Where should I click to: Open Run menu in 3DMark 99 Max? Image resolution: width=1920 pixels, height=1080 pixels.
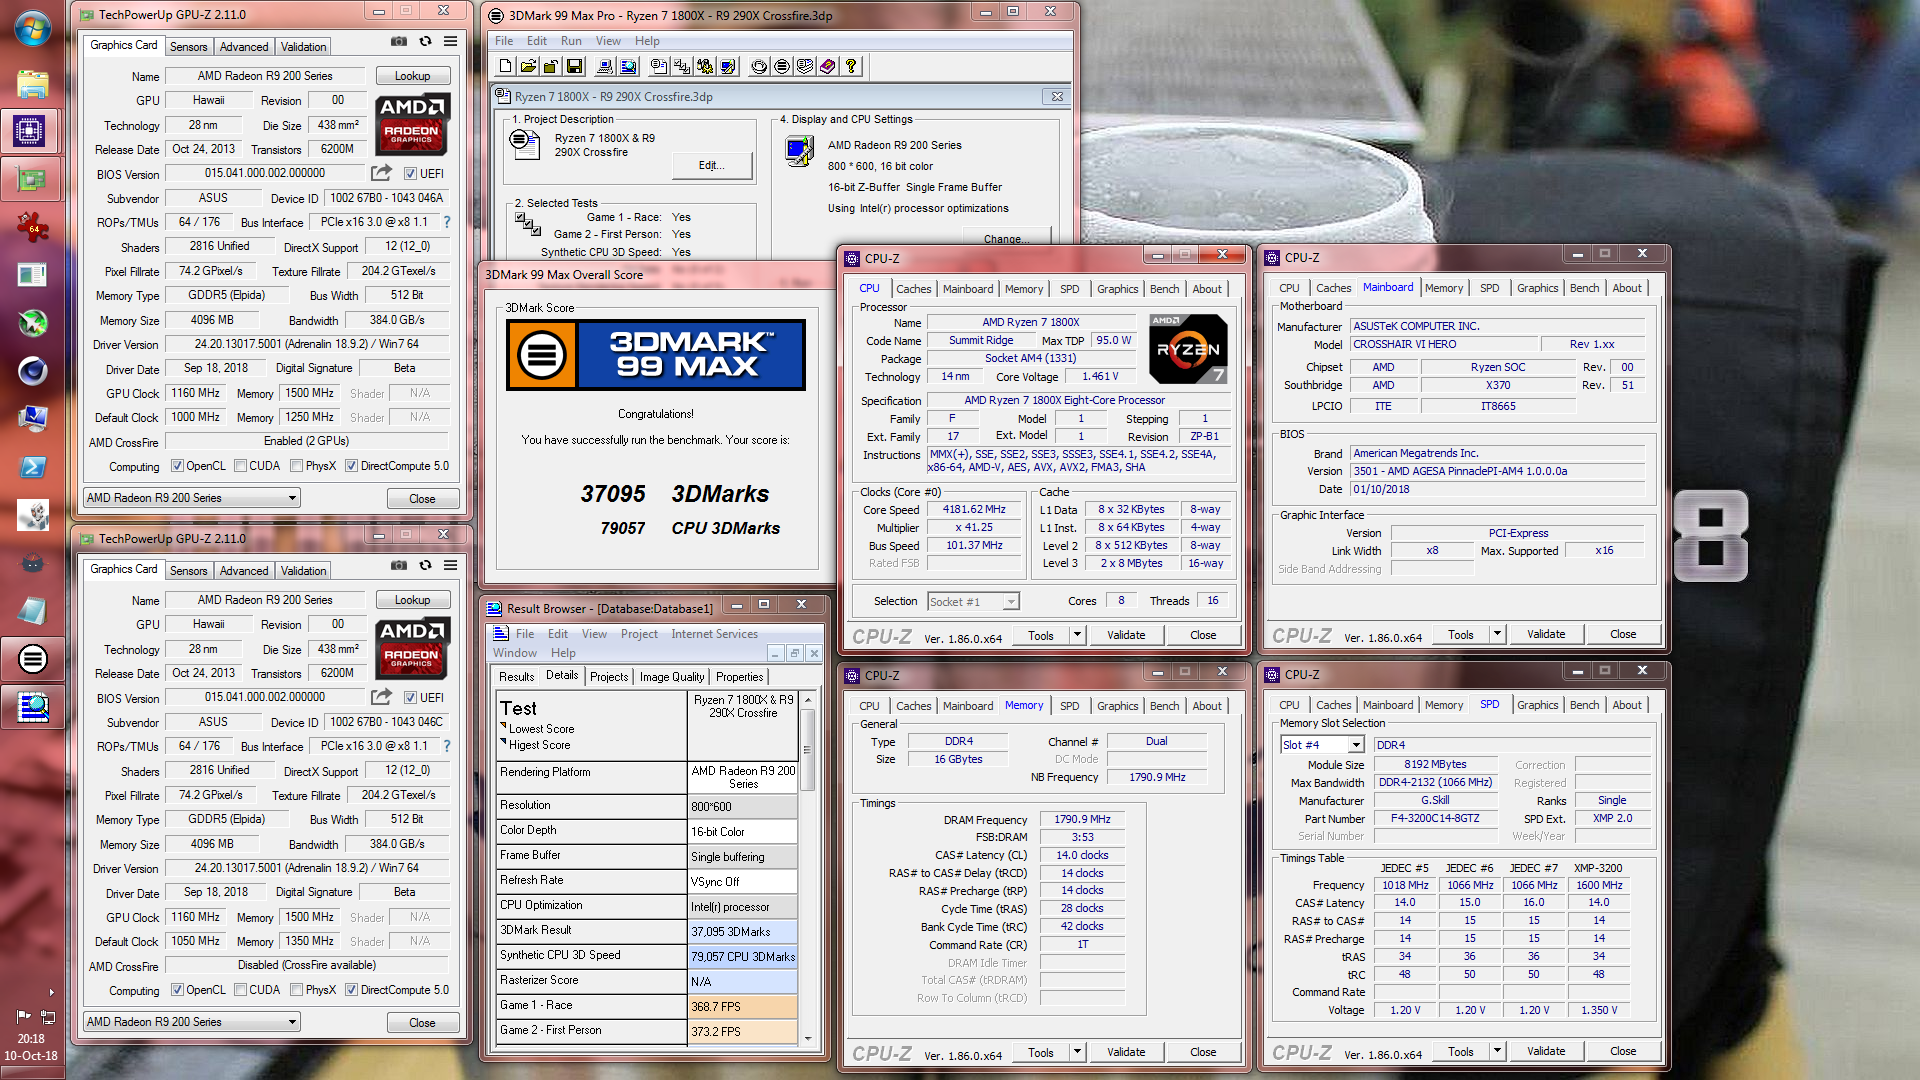pos(571,41)
